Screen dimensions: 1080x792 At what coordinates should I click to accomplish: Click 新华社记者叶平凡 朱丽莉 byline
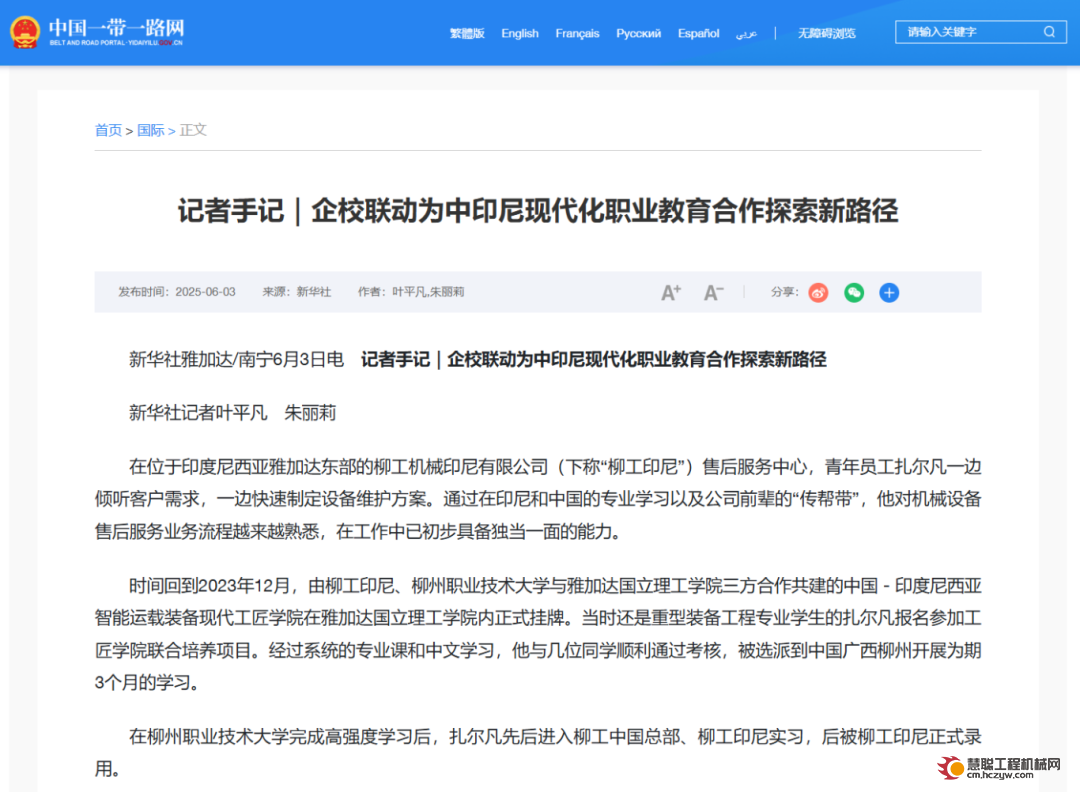click(x=232, y=413)
